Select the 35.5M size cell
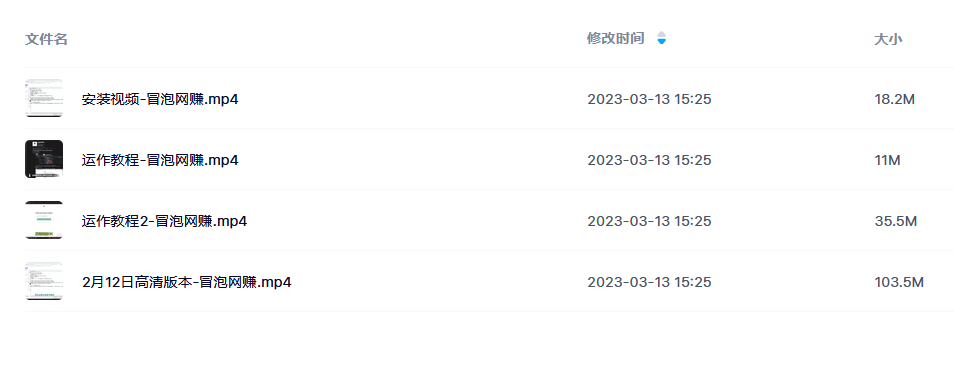Screen dimensions: 954x370 (x=896, y=221)
